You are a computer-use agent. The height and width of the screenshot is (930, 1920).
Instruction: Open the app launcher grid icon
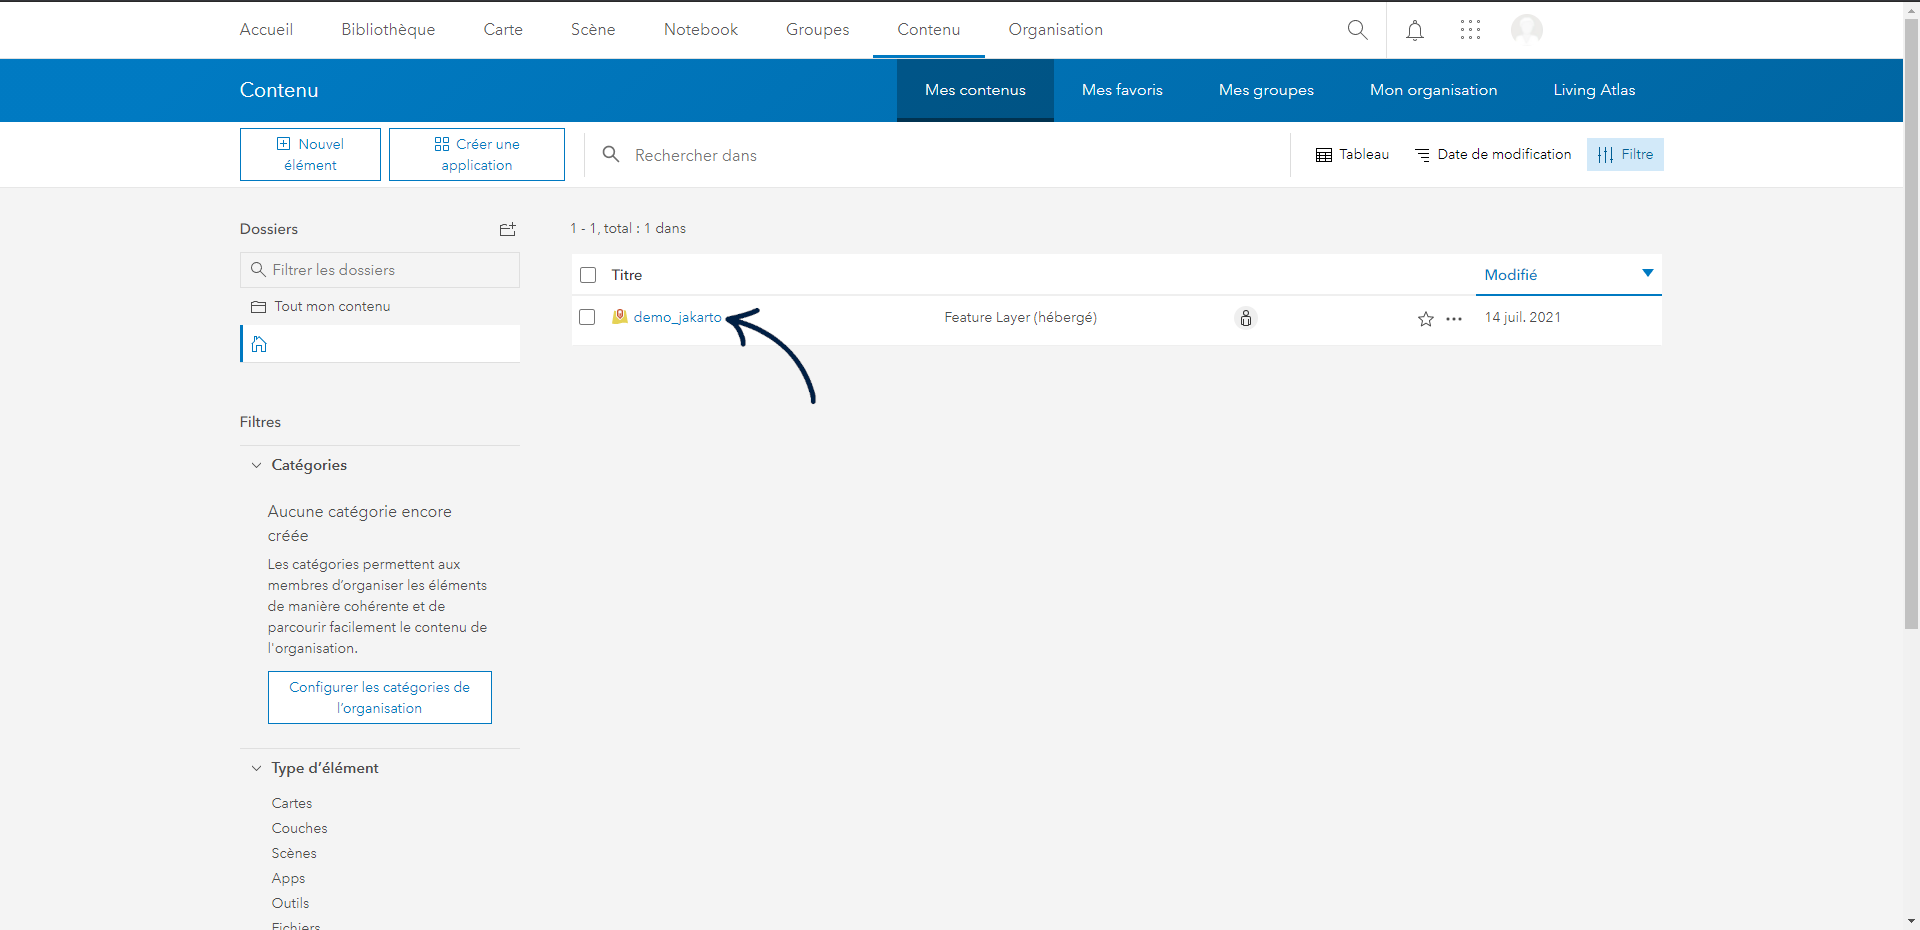pos(1470,30)
